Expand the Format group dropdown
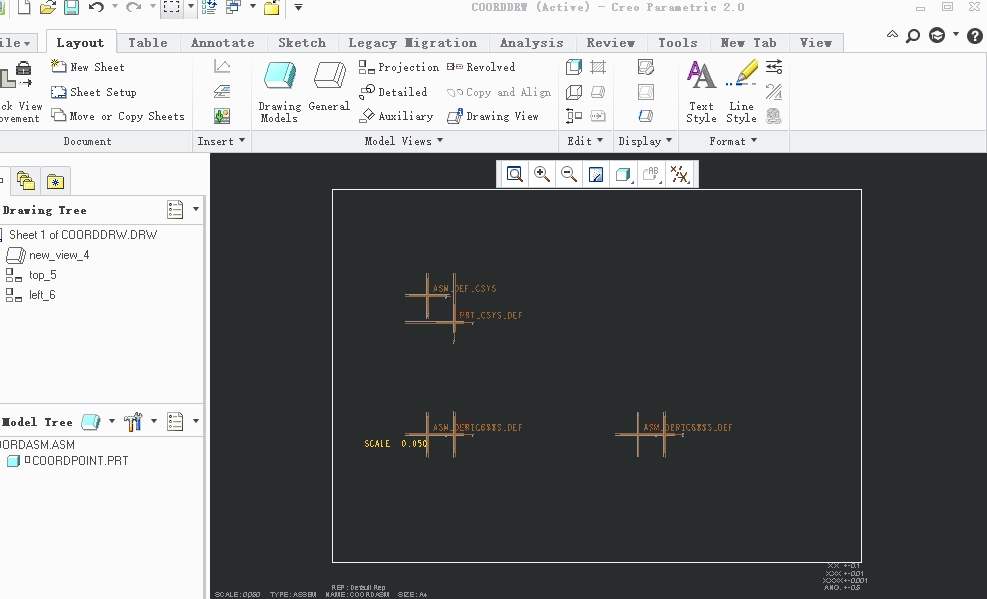The width and height of the screenshot is (987, 599). pyautogui.click(x=753, y=140)
